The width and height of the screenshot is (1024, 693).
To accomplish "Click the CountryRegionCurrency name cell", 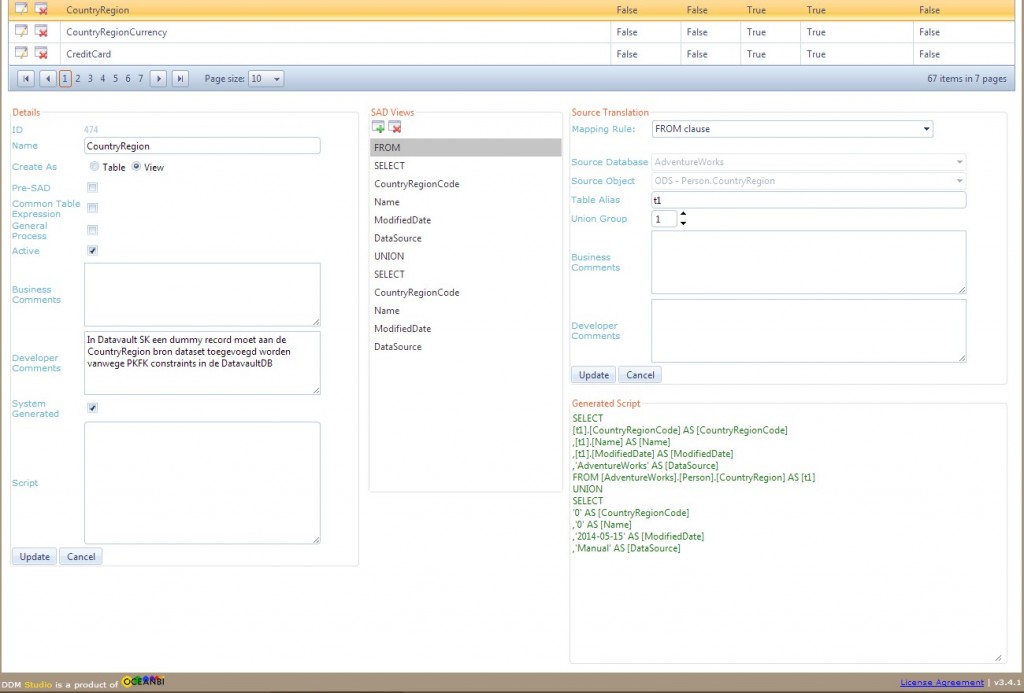I will coord(335,31).
